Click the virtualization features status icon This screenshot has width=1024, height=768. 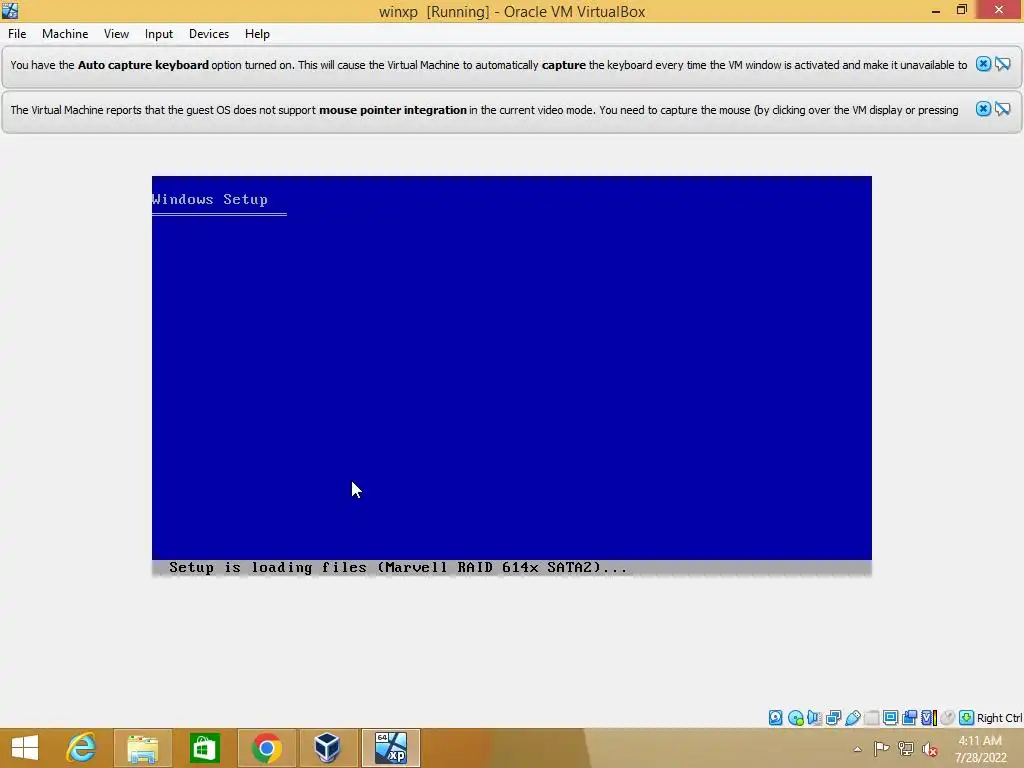click(x=929, y=718)
